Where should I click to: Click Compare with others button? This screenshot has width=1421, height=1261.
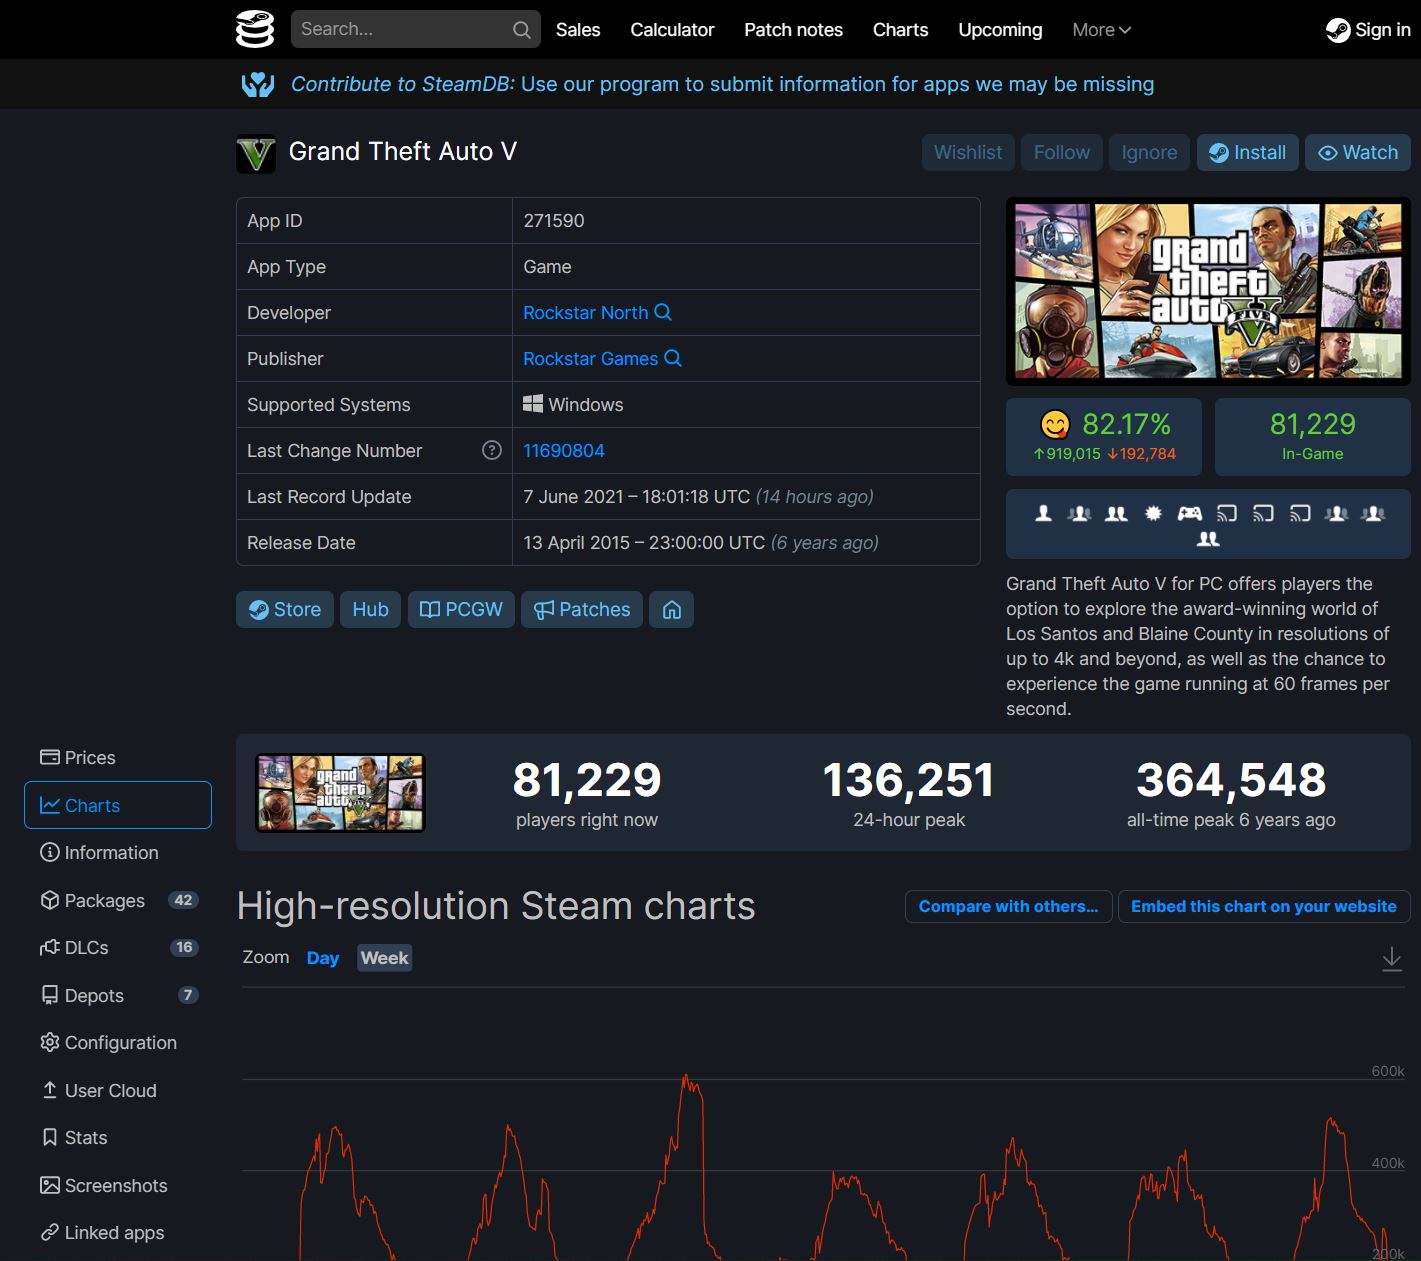[1009, 906]
